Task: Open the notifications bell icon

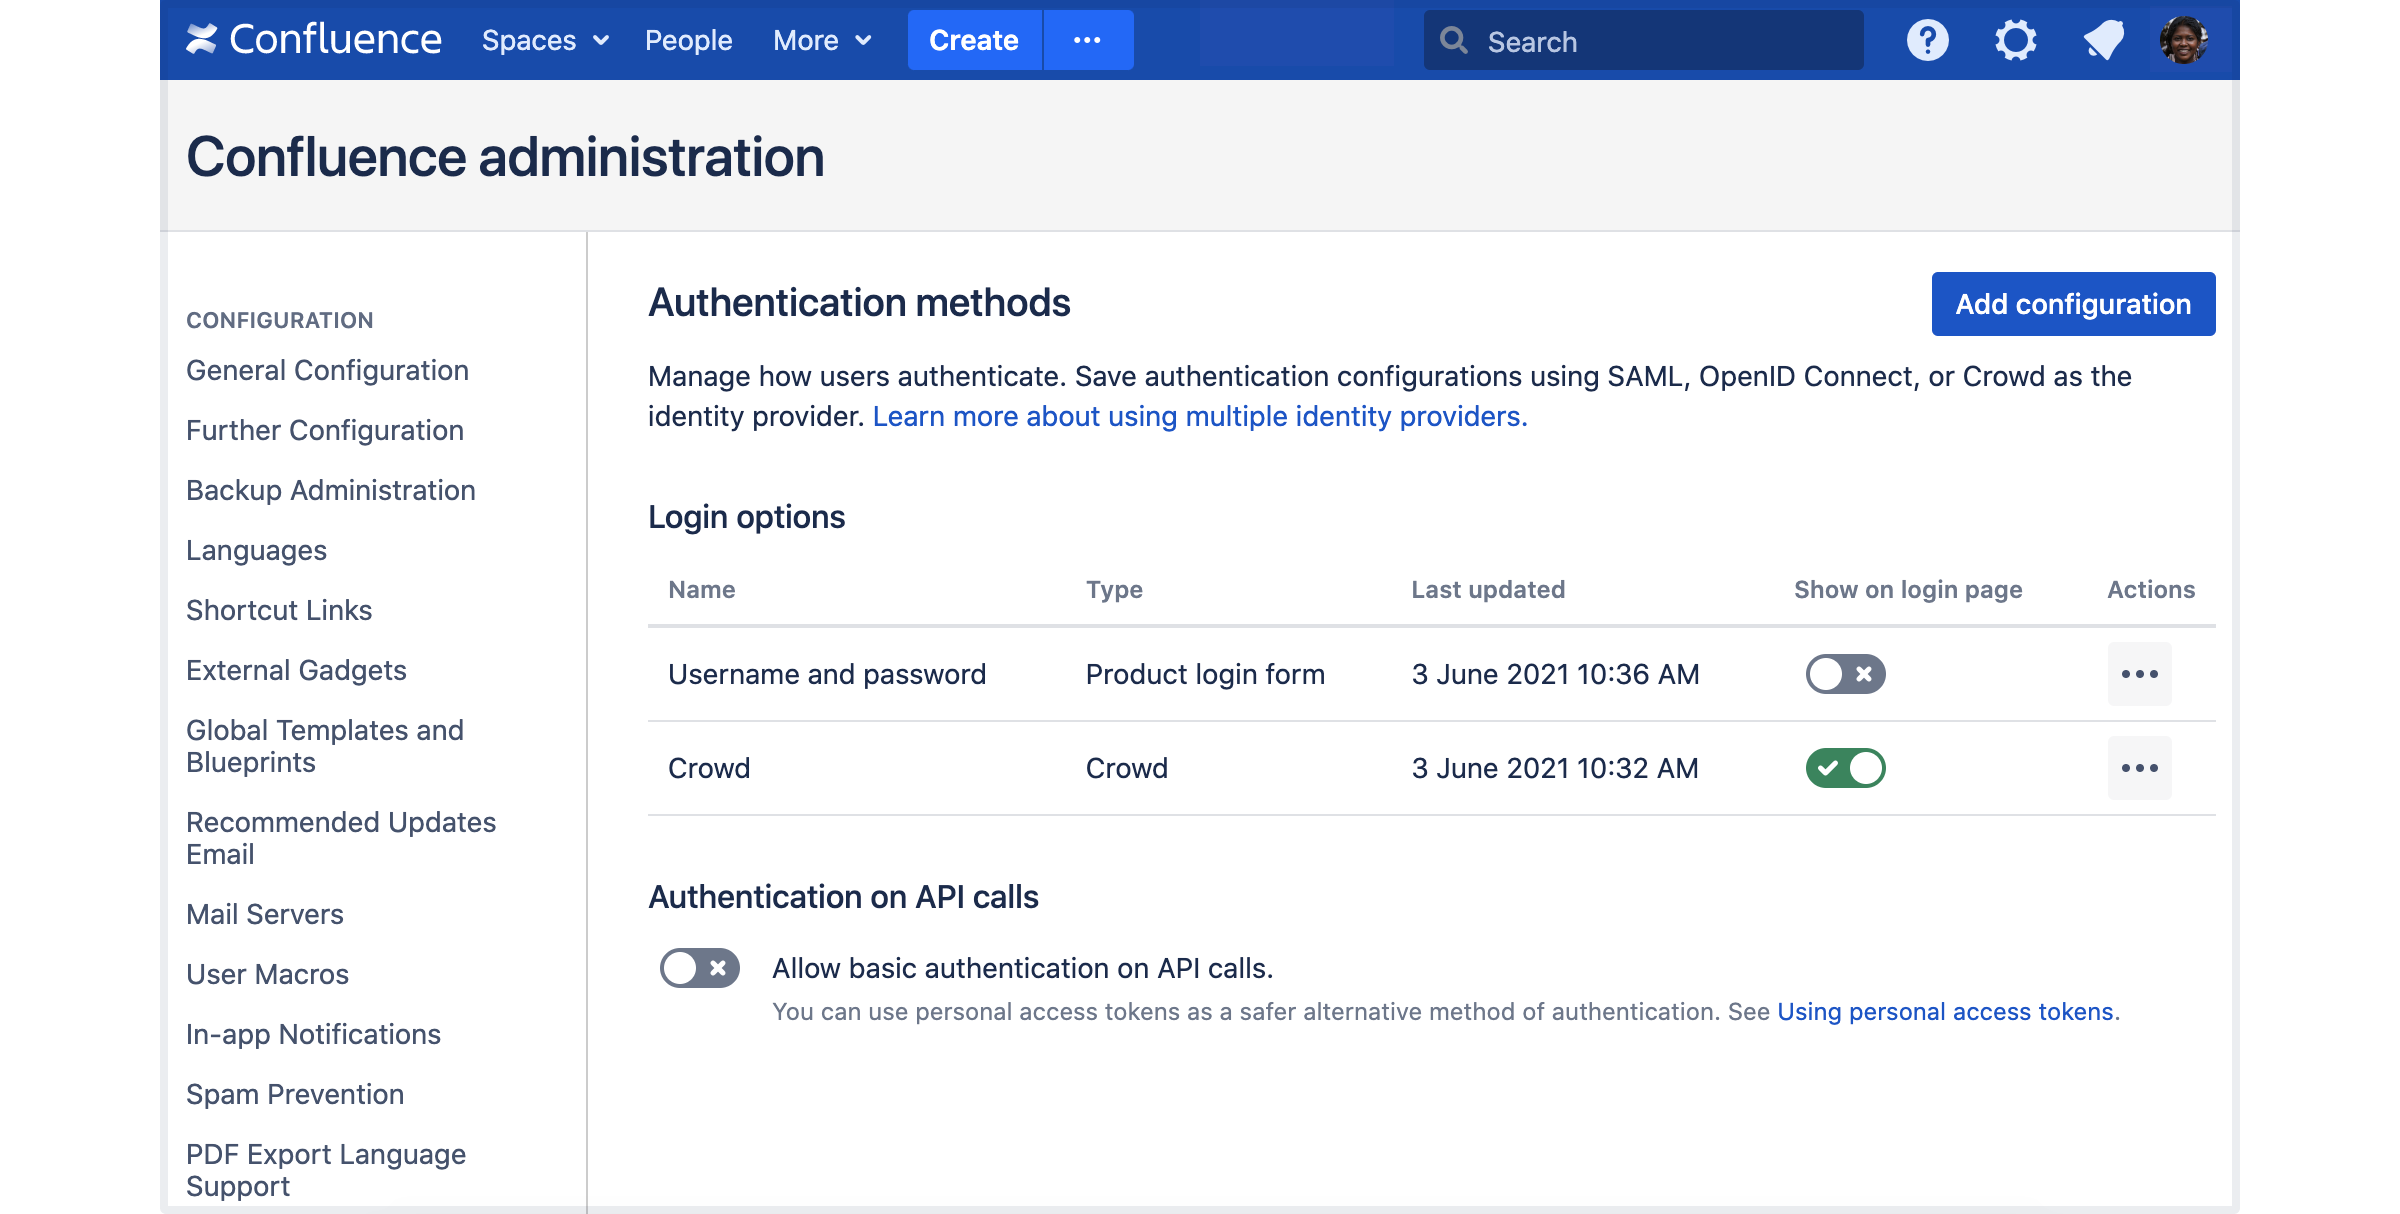Action: pyautogui.click(x=2103, y=40)
